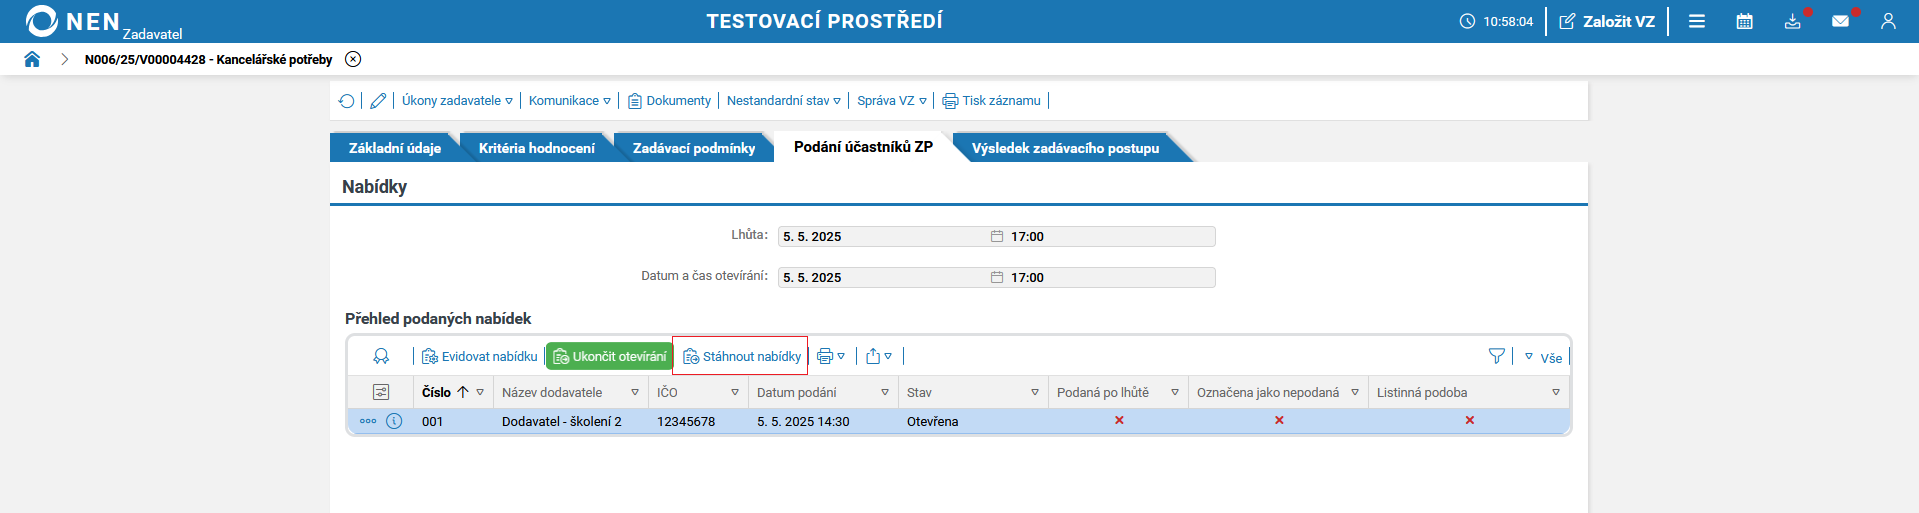This screenshot has width=1919, height=513.
Task: Open the downloads icon in header
Action: (x=1793, y=21)
